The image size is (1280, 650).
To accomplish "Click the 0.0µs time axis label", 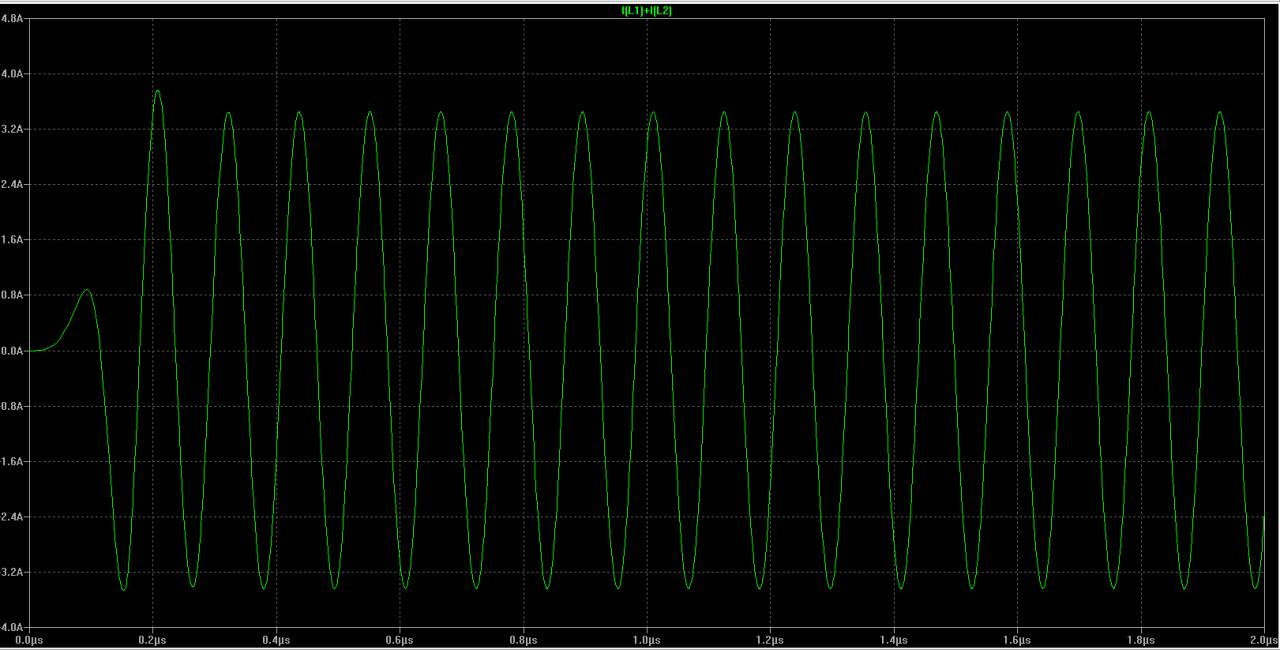I will [x=29, y=639].
